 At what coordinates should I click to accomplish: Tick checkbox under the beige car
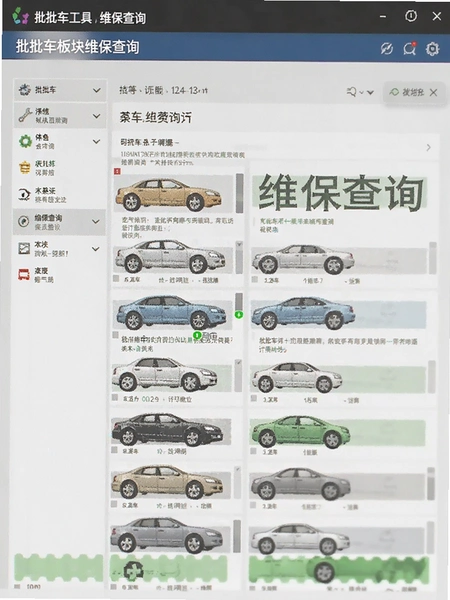tap(114, 504)
